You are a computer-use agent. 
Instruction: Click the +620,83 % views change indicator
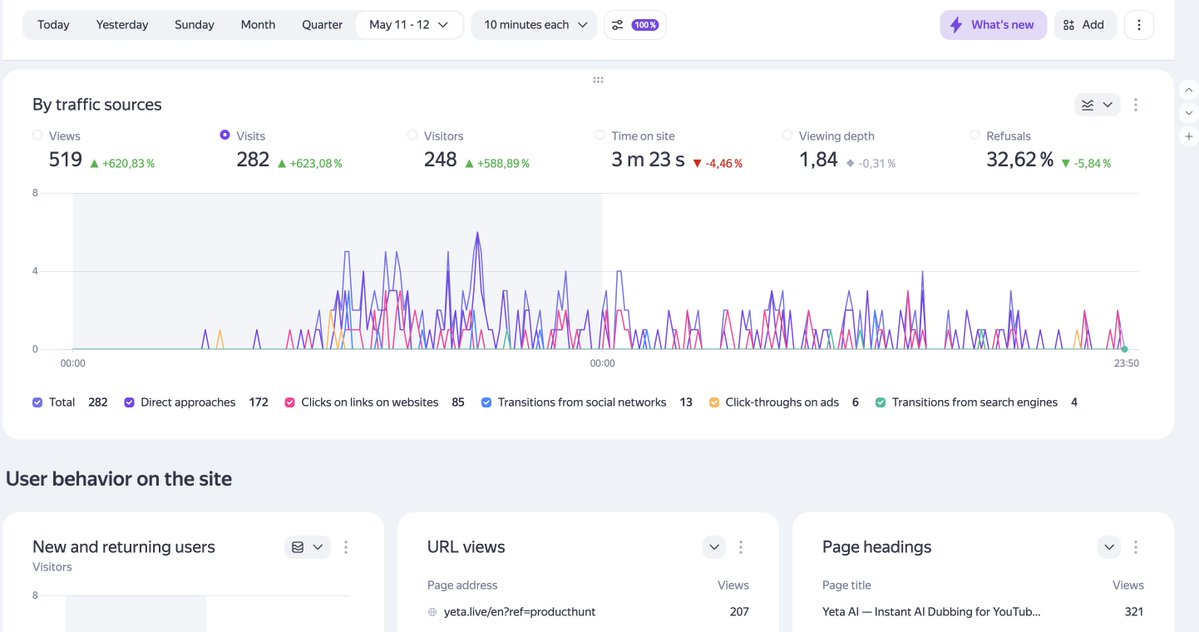(x=122, y=164)
